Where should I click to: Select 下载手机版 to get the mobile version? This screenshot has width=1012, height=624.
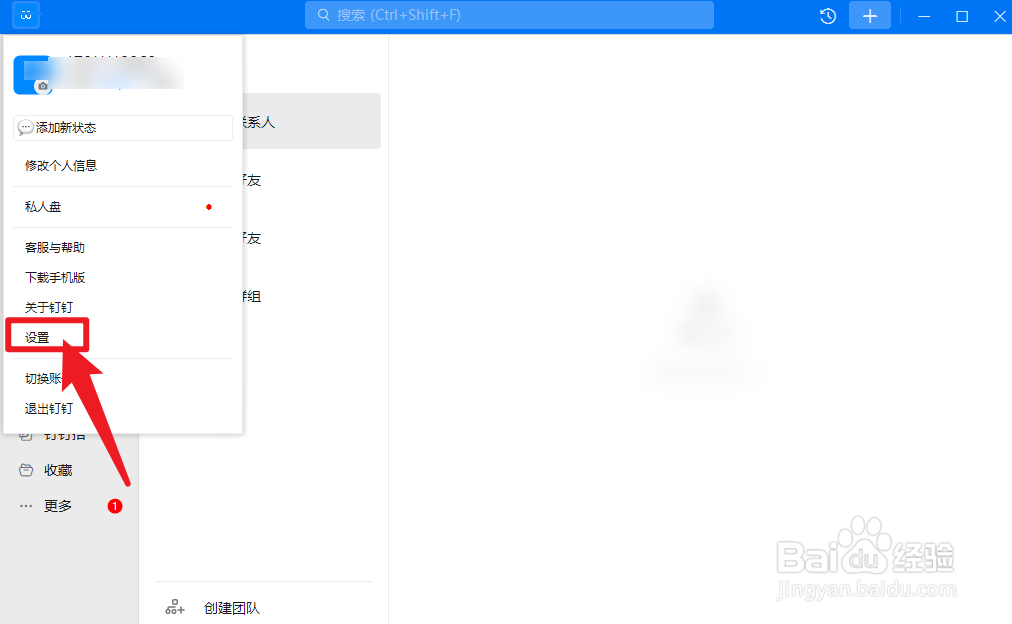point(56,277)
